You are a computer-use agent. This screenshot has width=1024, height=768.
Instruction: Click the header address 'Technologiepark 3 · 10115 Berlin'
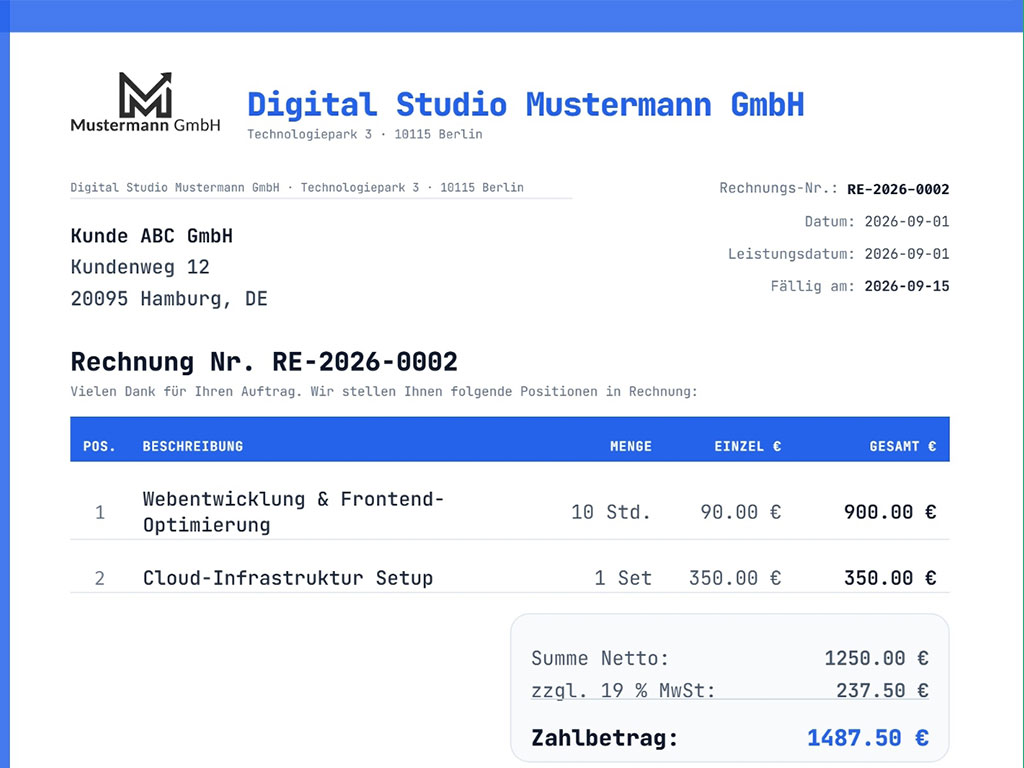pyautogui.click(x=364, y=135)
